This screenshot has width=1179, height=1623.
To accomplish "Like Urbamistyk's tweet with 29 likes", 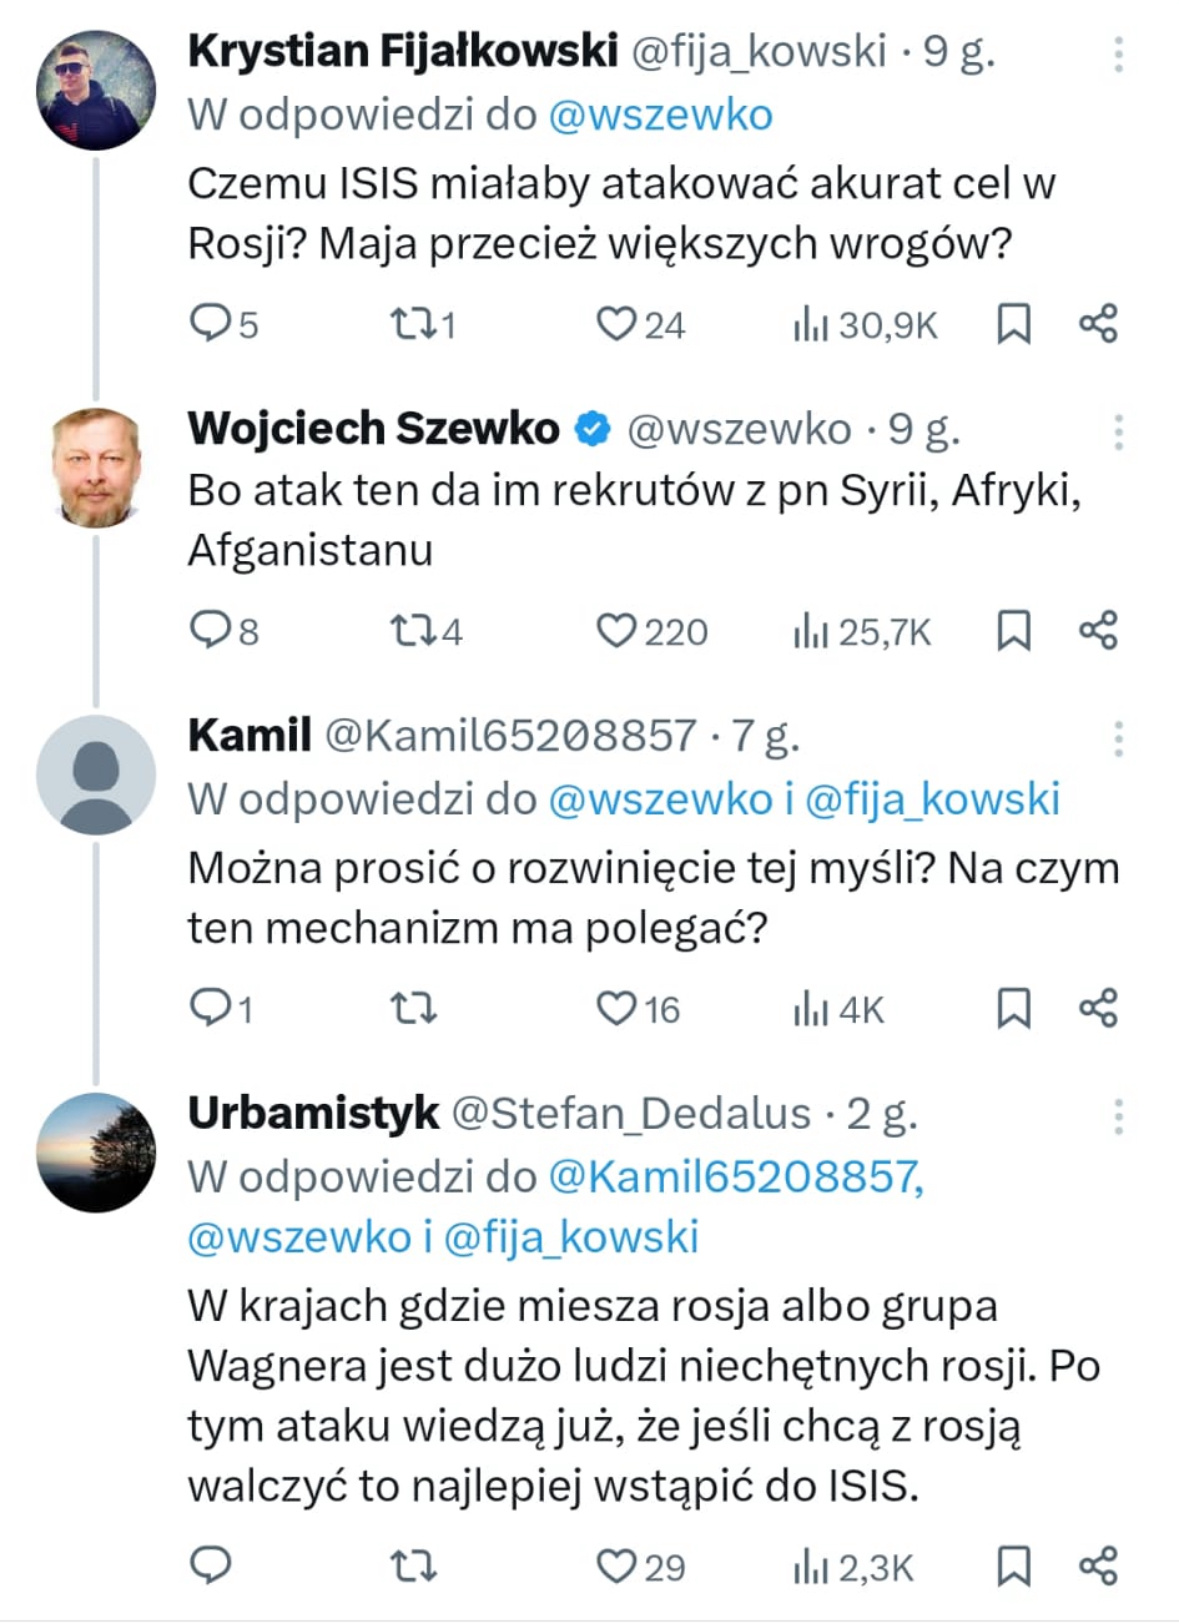I will coord(640,1566).
